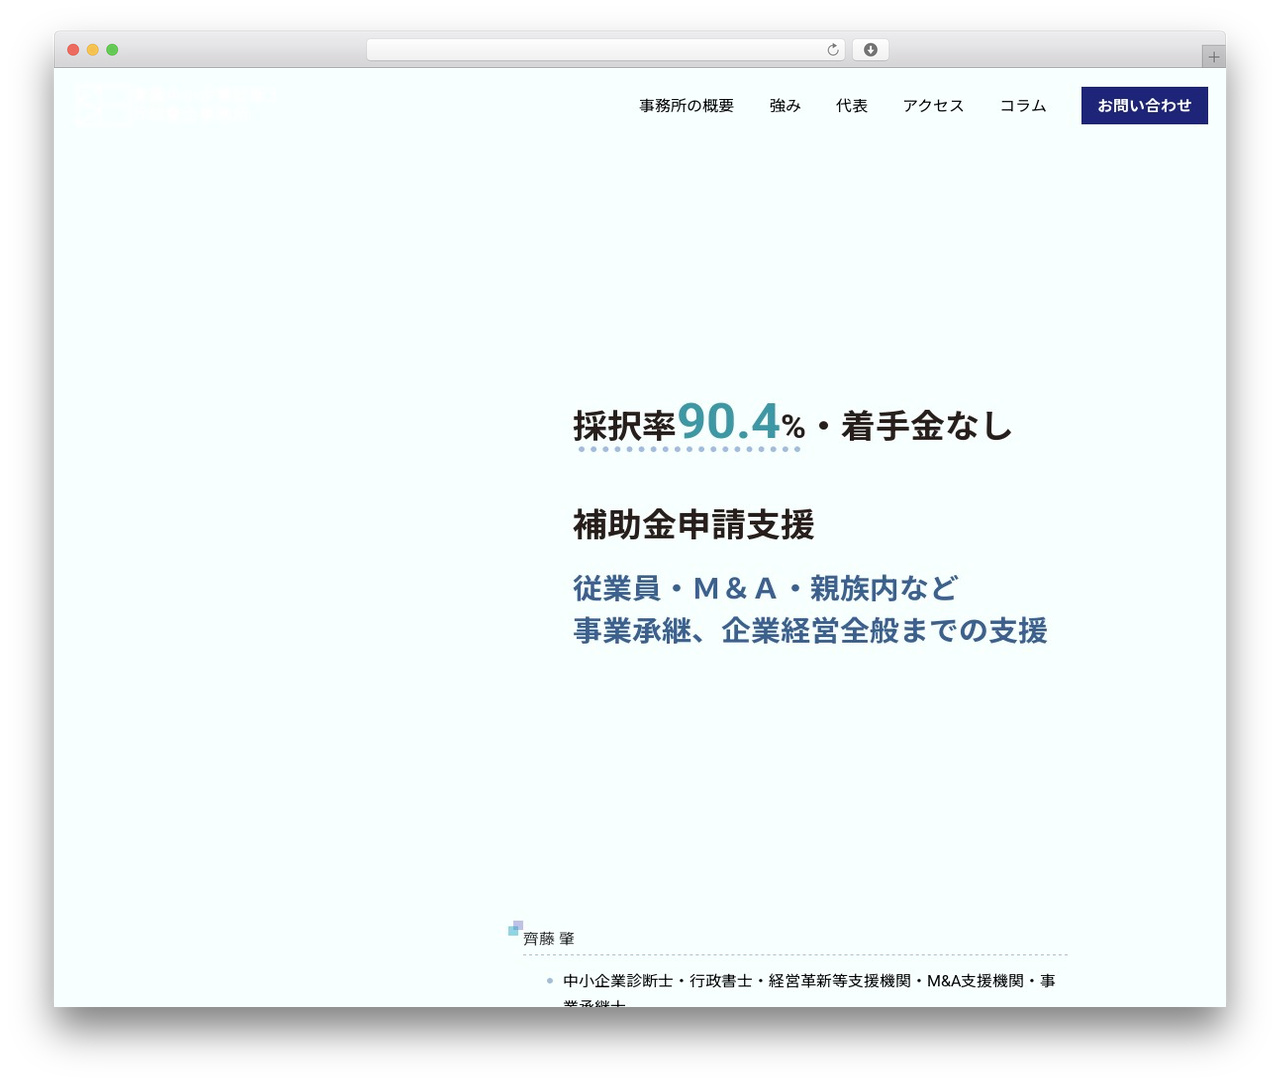Navigate to the 代表 page
This screenshot has width=1280, height=1084.
[x=852, y=106]
